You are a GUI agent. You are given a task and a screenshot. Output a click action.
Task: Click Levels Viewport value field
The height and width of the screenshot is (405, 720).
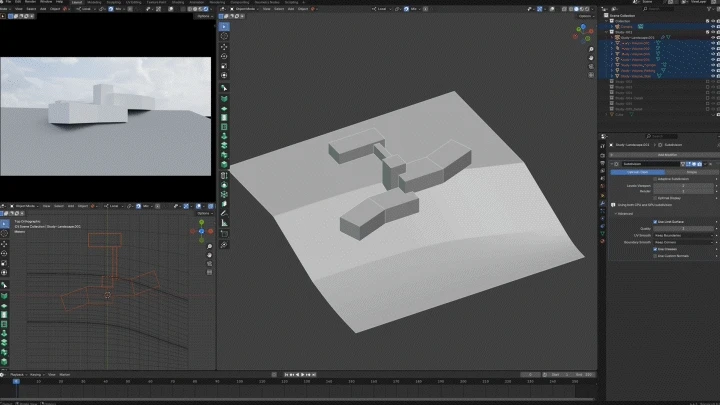point(683,186)
